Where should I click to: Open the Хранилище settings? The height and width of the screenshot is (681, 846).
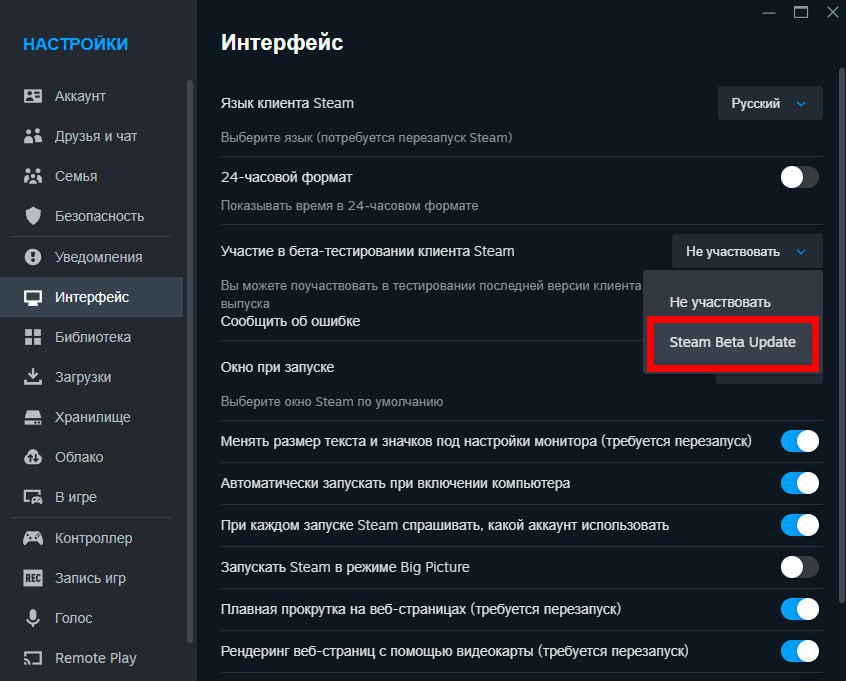92,417
